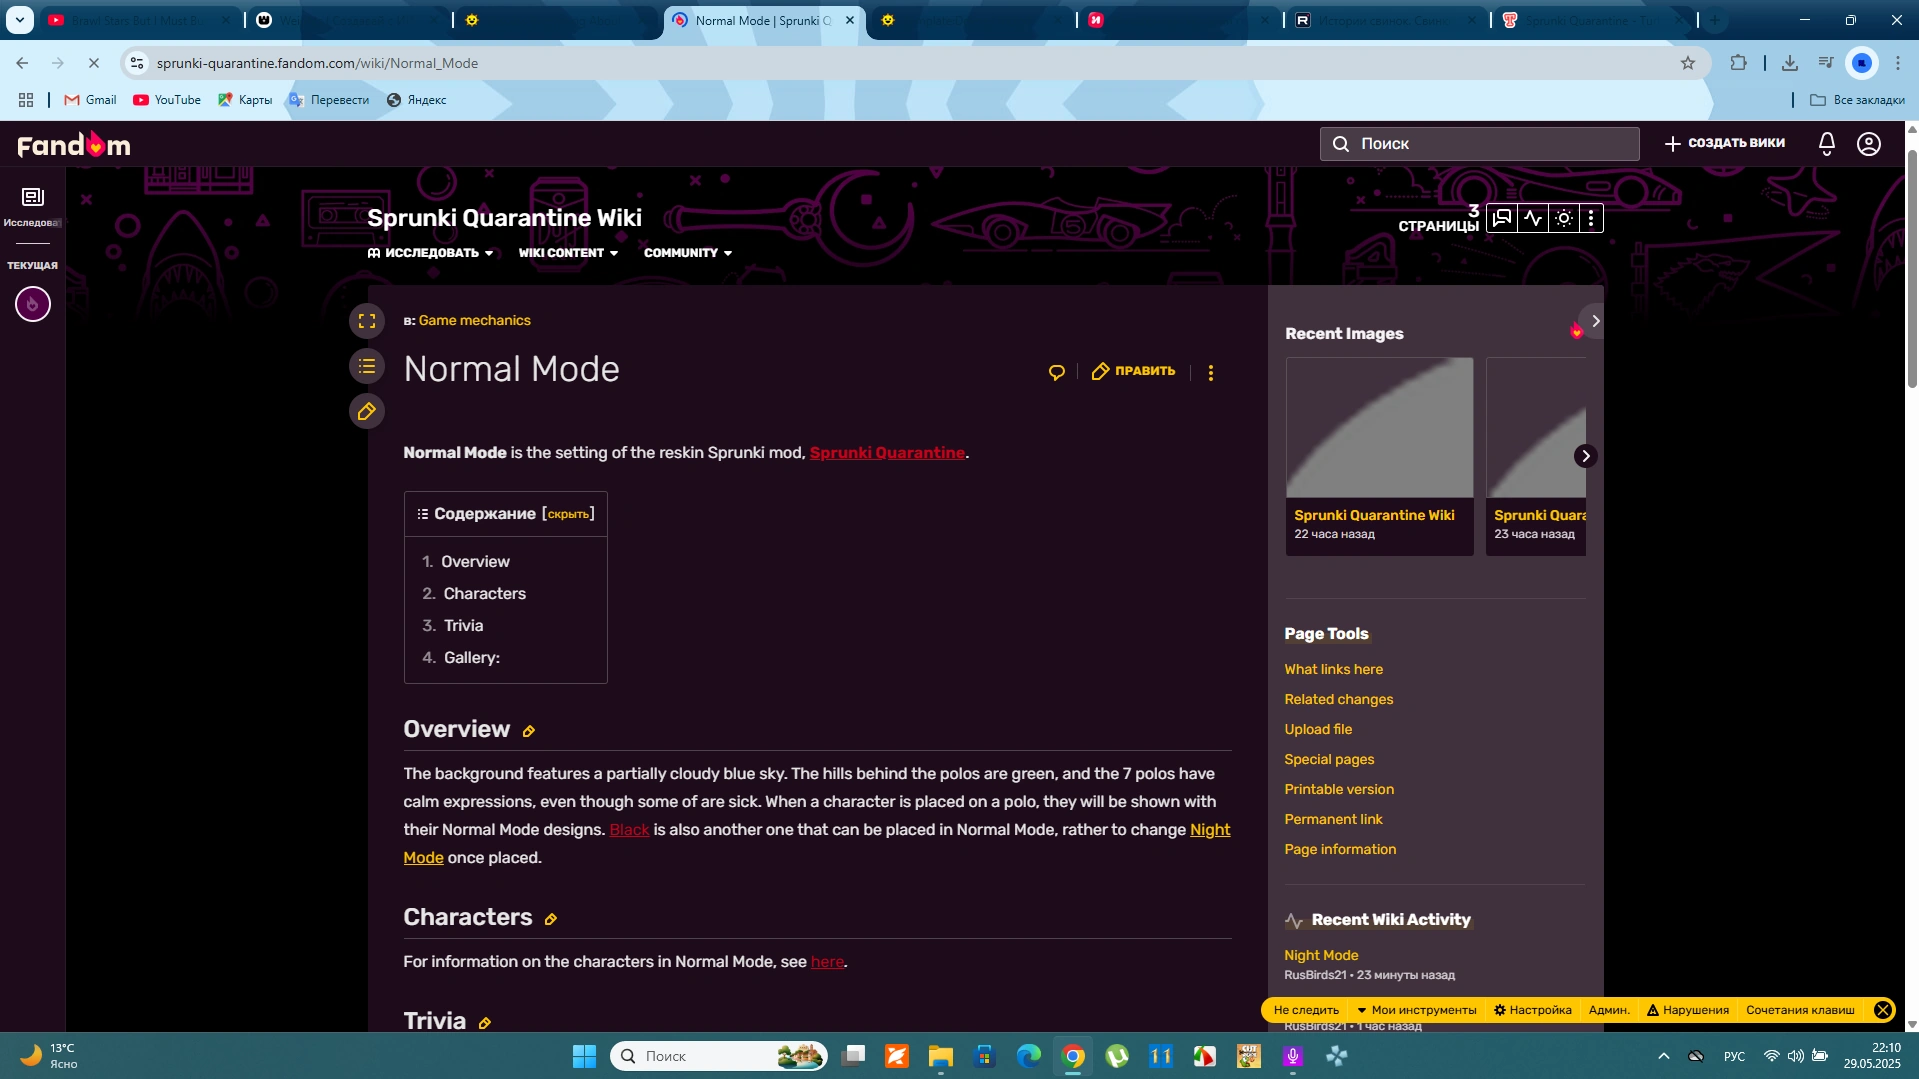Screen dimensions: 1919x1079
Task: Open the user account avatar menu
Action: point(1868,144)
